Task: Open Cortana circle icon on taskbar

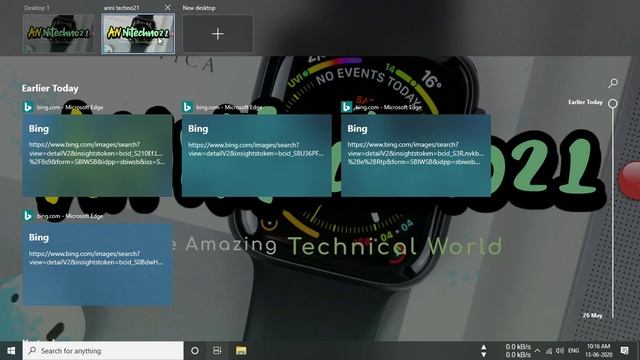Action: (x=195, y=351)
